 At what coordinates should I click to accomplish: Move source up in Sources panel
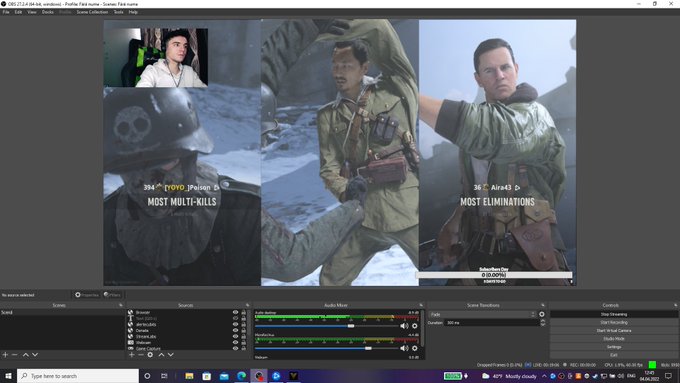tap(161, 355)
